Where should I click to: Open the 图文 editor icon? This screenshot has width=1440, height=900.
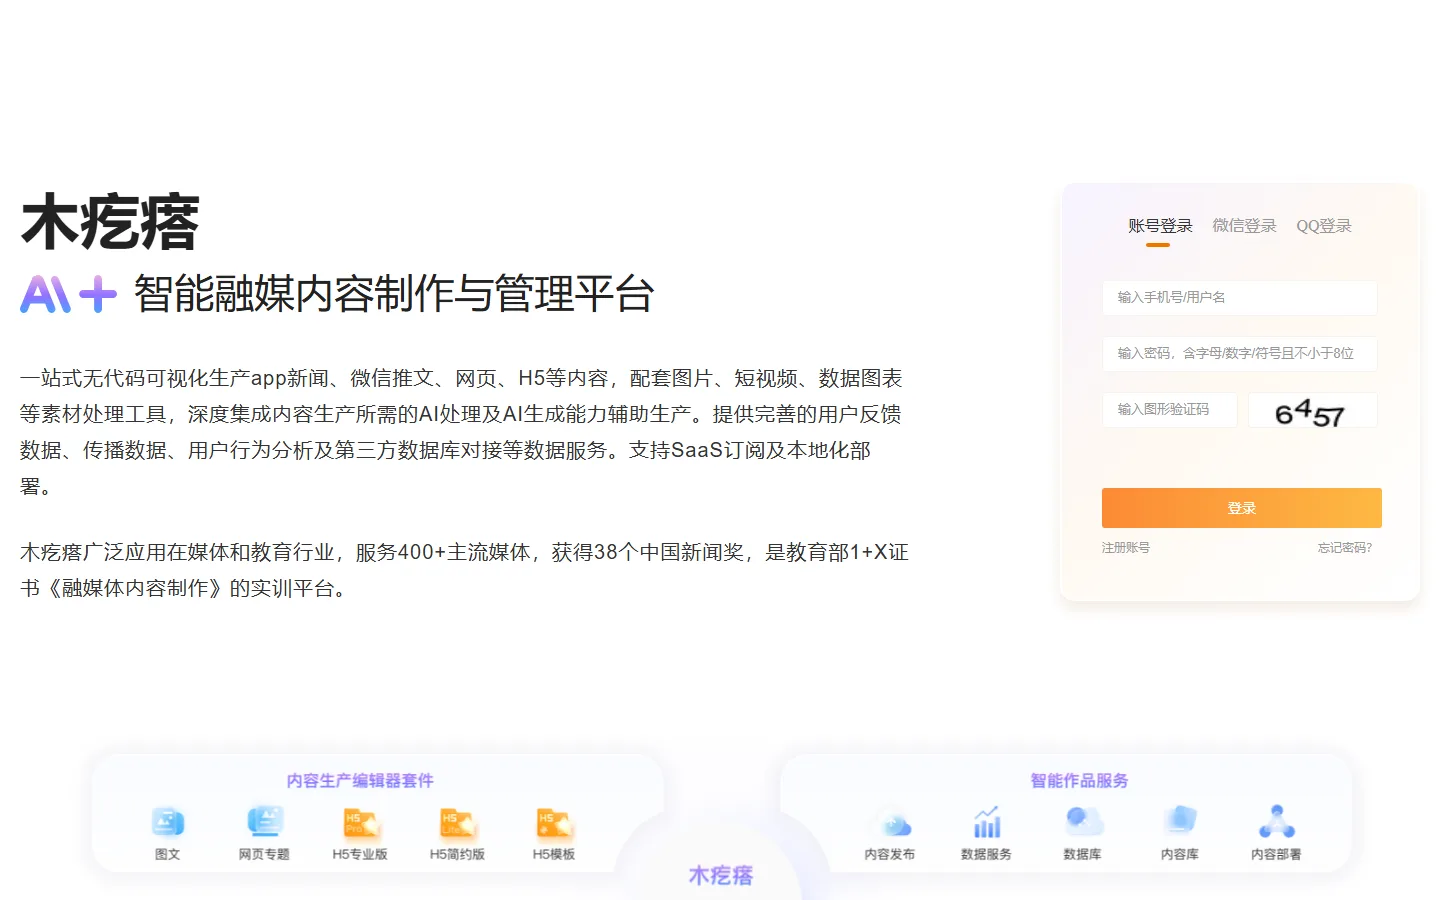(168, 822)
